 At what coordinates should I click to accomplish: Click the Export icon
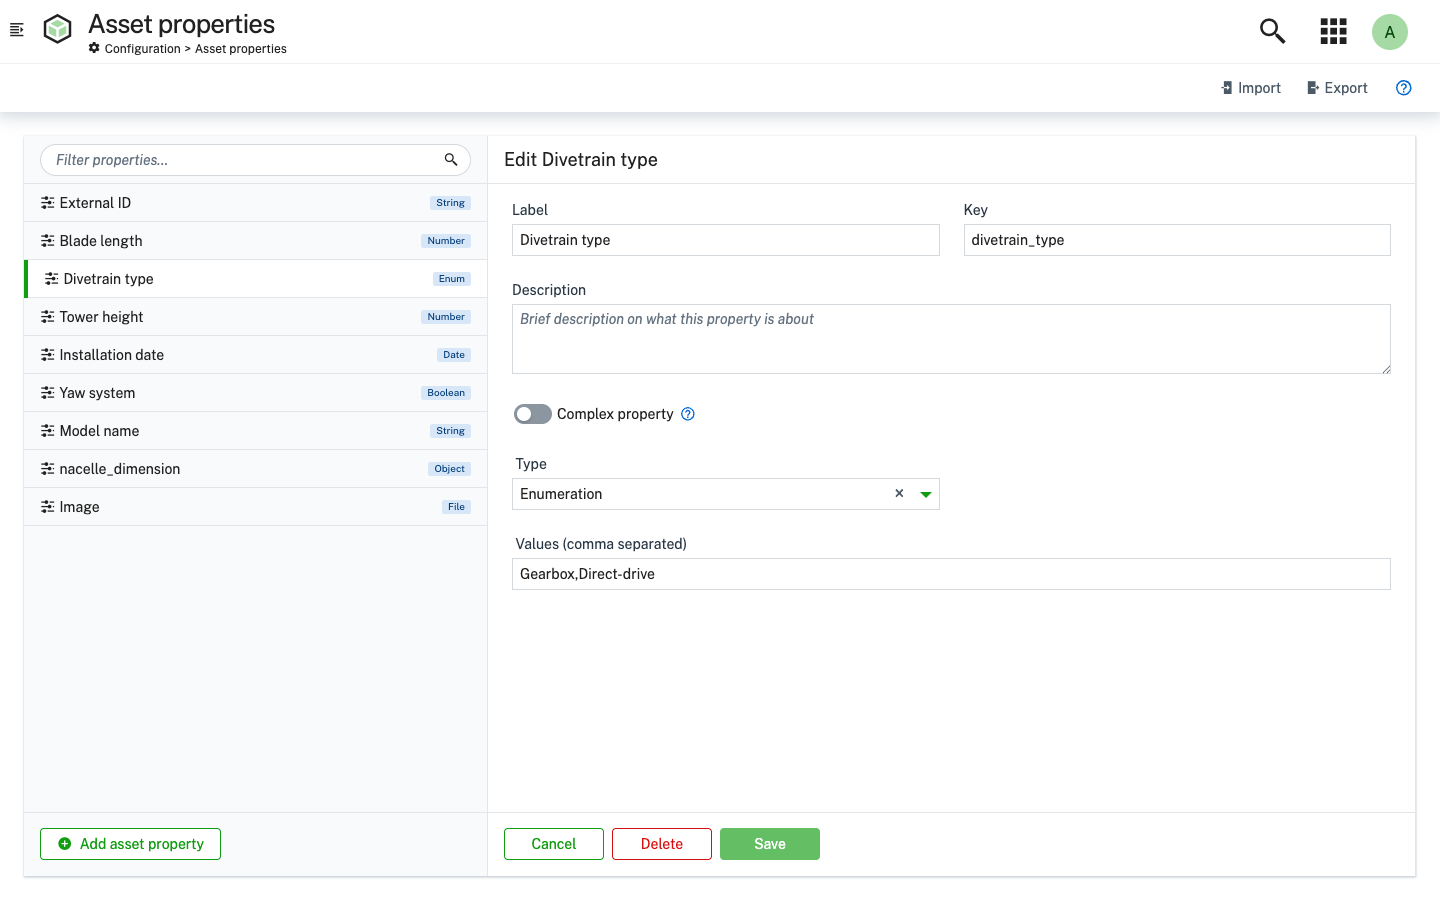click(x=1312, y=88)
